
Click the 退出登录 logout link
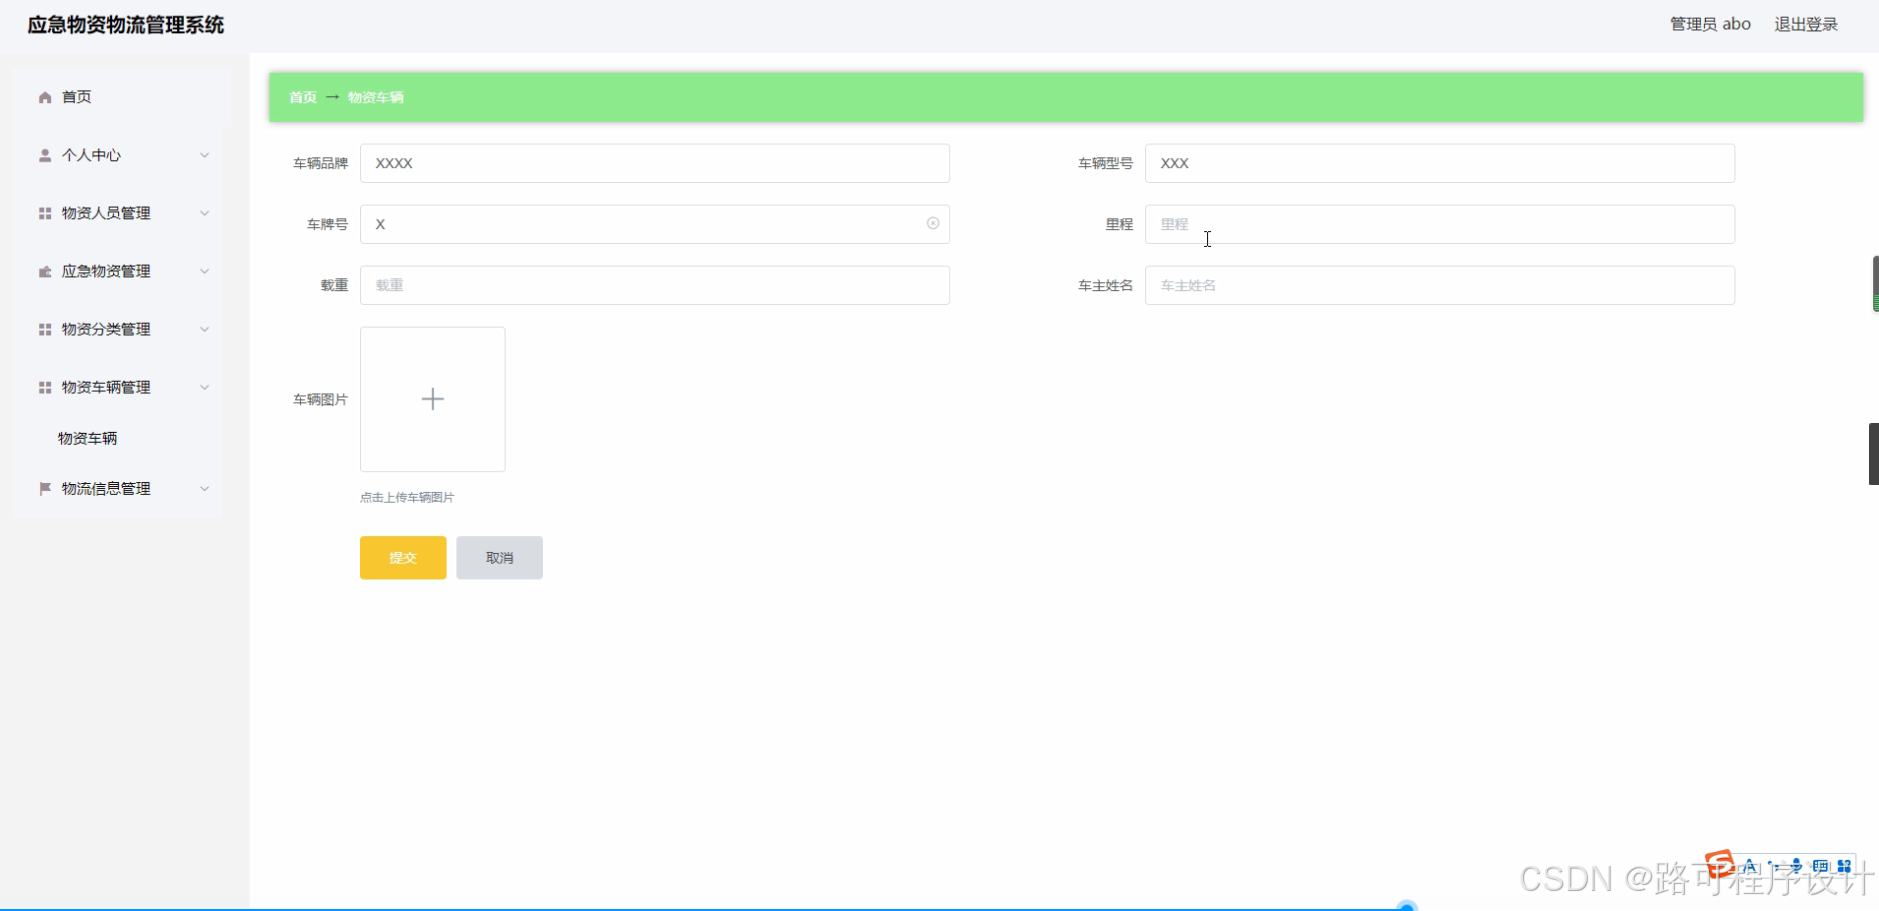coord(1806,24)
